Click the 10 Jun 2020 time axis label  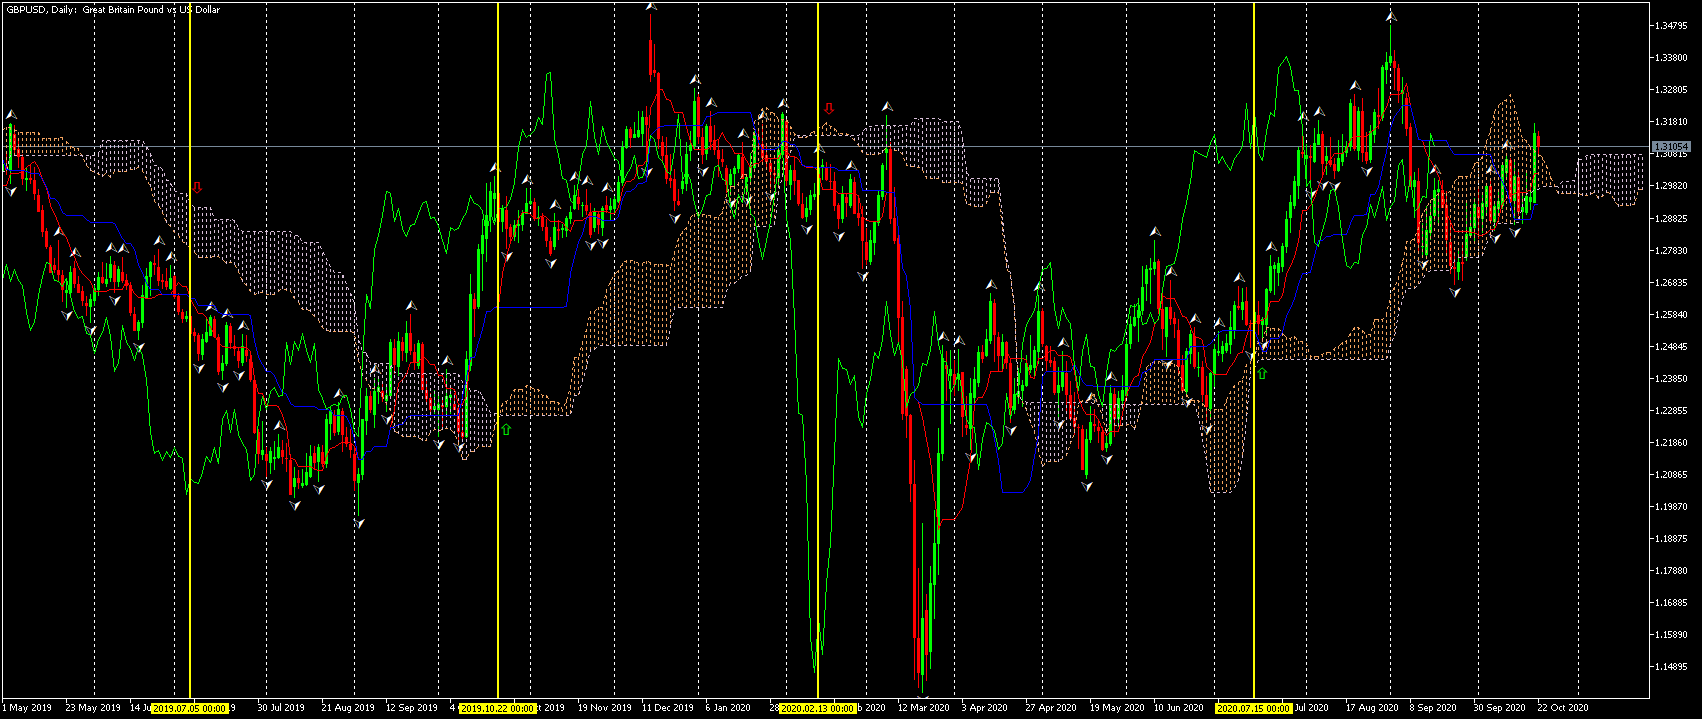coord(1180,708)
